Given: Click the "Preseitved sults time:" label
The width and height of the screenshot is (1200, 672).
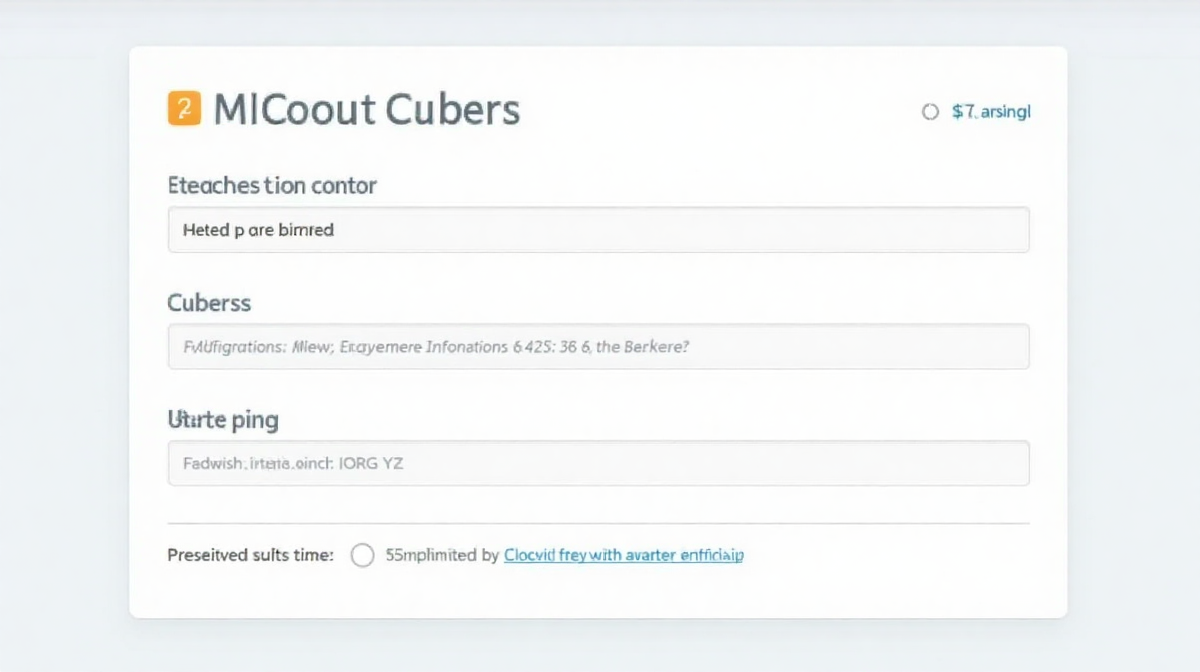Looking at the screenshot, I should point(250,555).
